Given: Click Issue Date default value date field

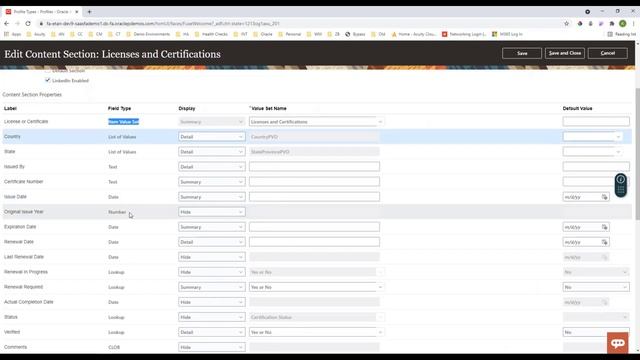Looking at the screenshot, I should click(582, 197).
